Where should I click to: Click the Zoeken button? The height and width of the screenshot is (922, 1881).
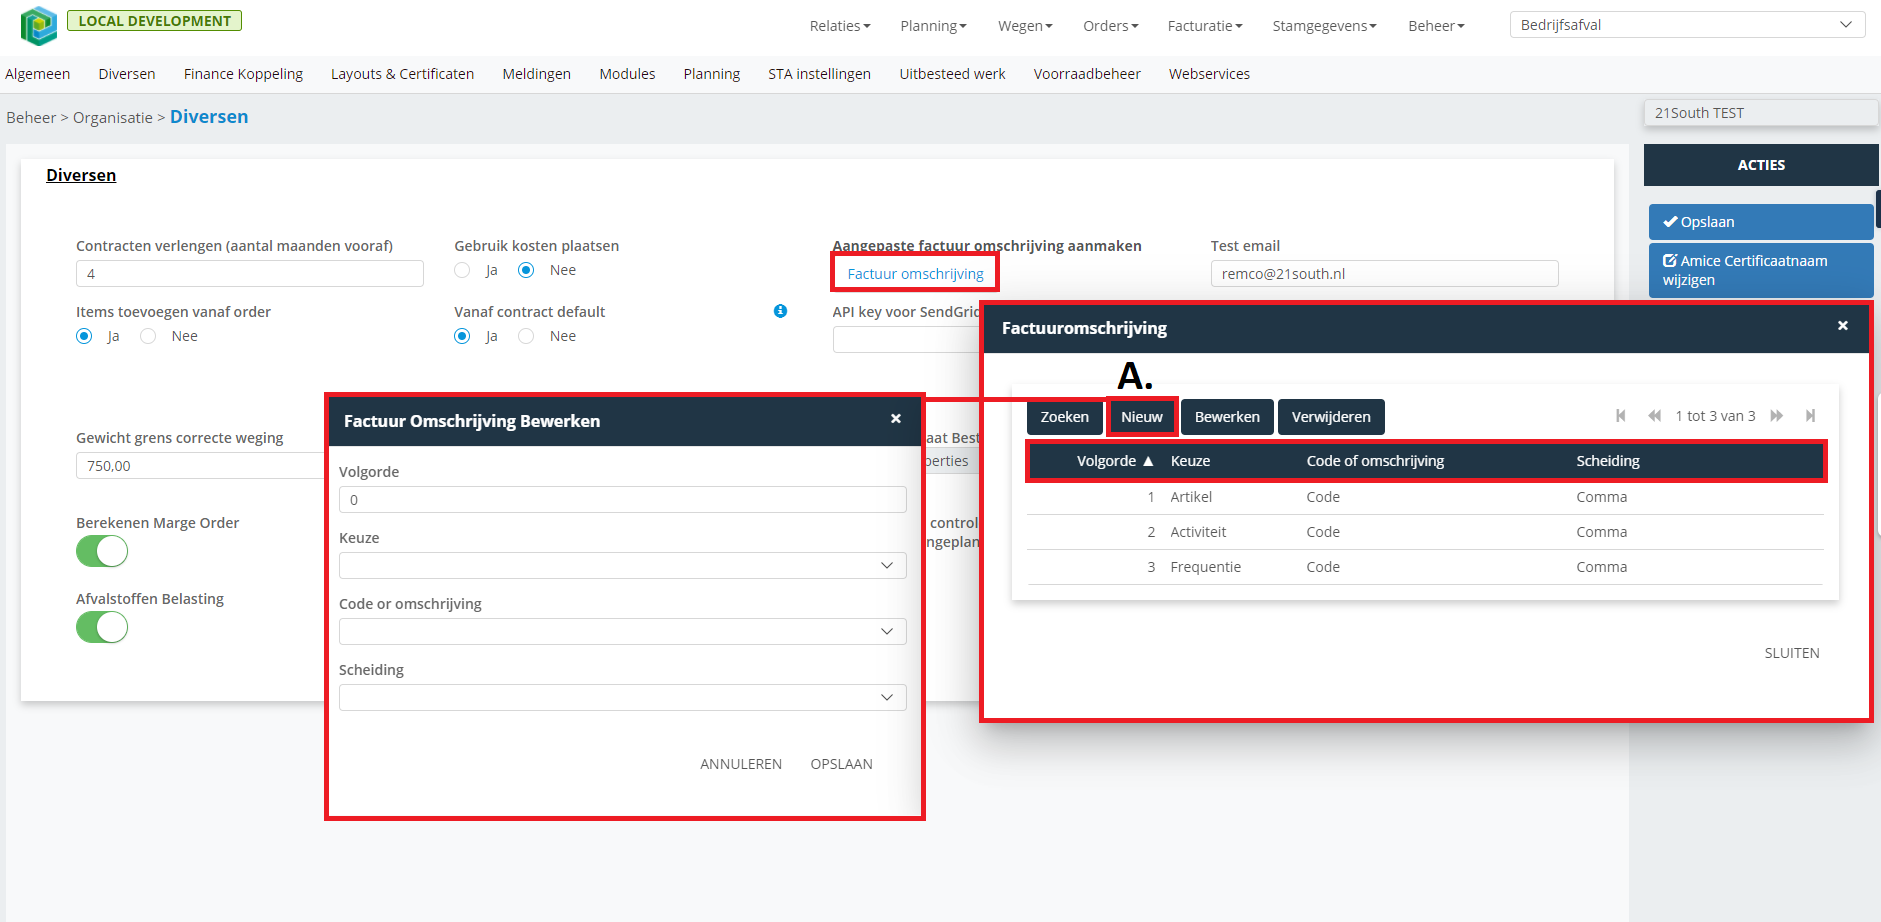(1064, 417)
